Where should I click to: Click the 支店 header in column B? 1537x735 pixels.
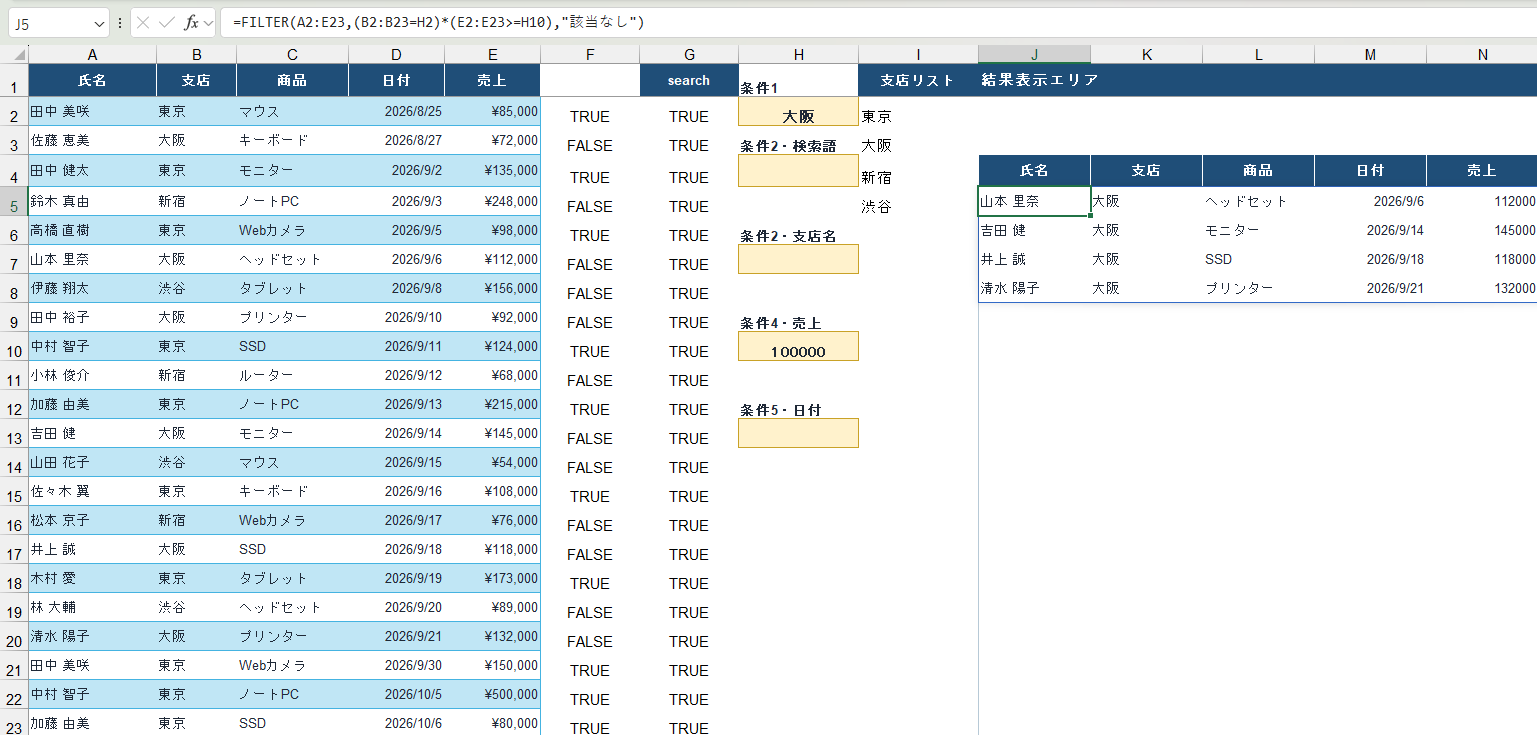[196, 80]
